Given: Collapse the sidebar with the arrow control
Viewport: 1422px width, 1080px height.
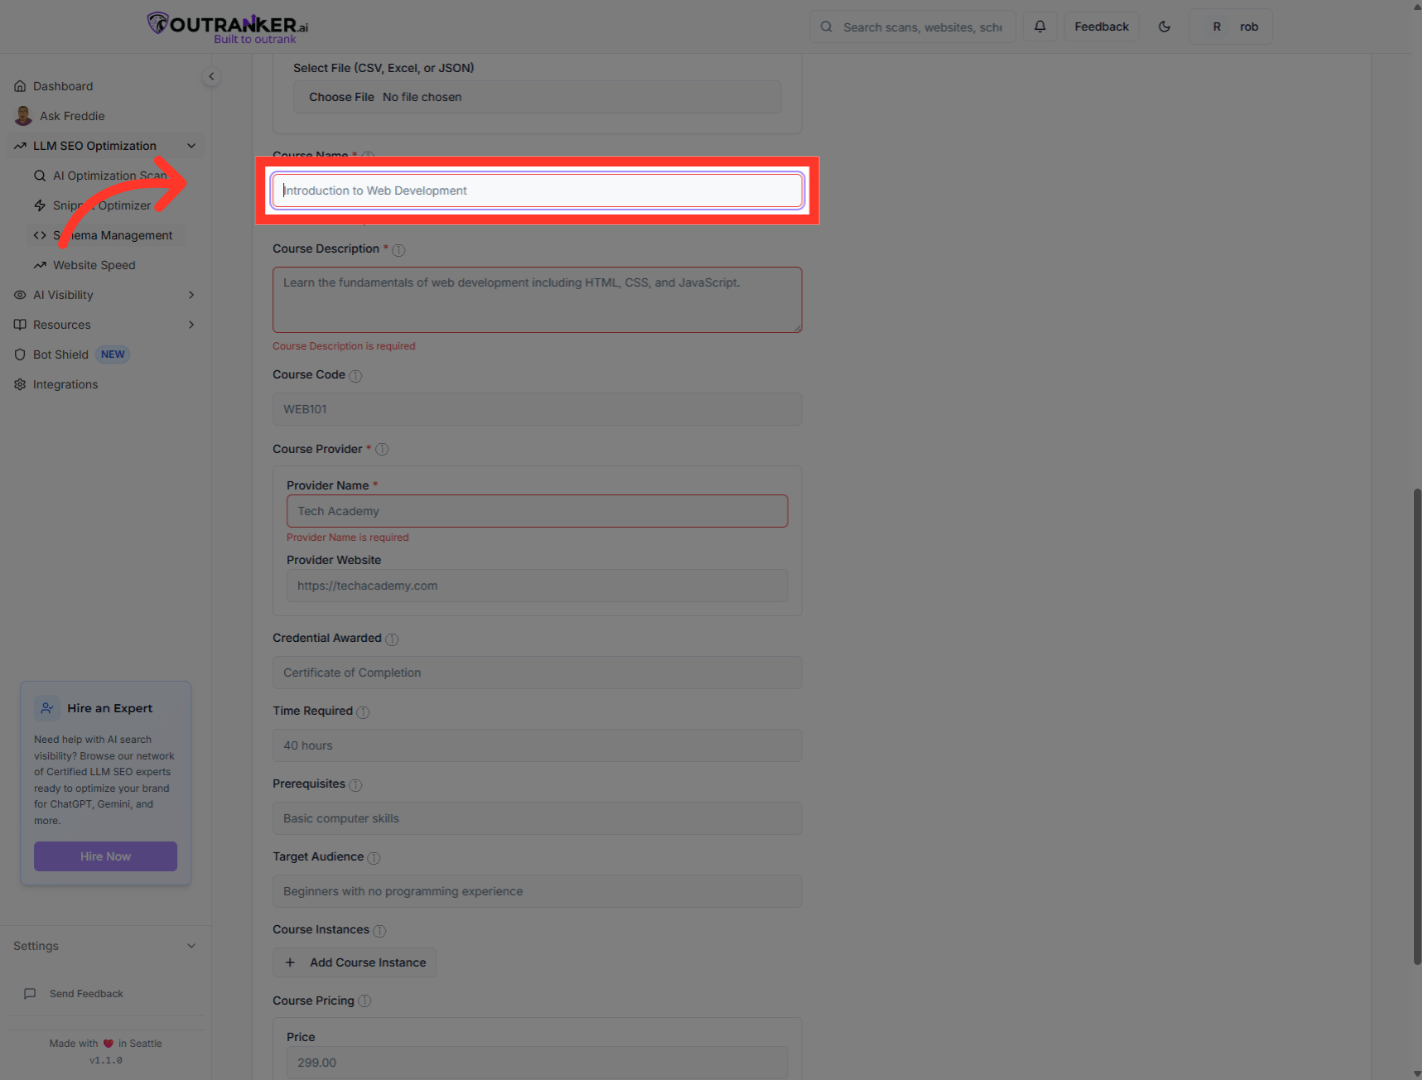Looking at the screenshot, I should coord(211,76).
